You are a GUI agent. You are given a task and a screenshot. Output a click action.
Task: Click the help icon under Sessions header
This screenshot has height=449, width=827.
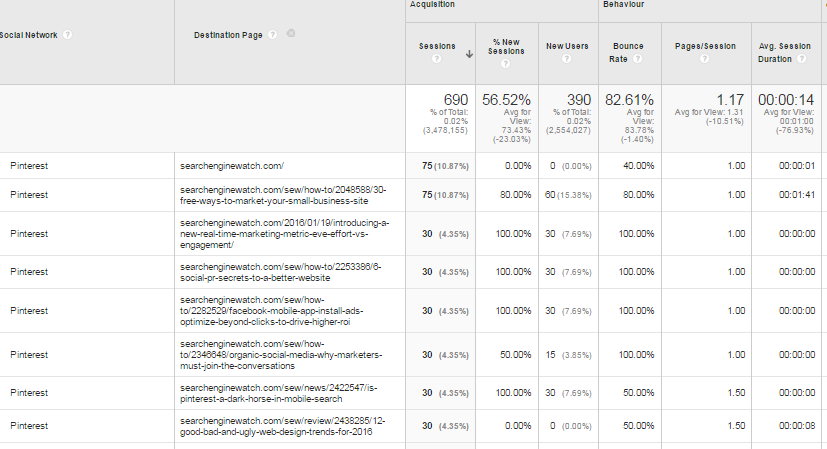(436, 59)
